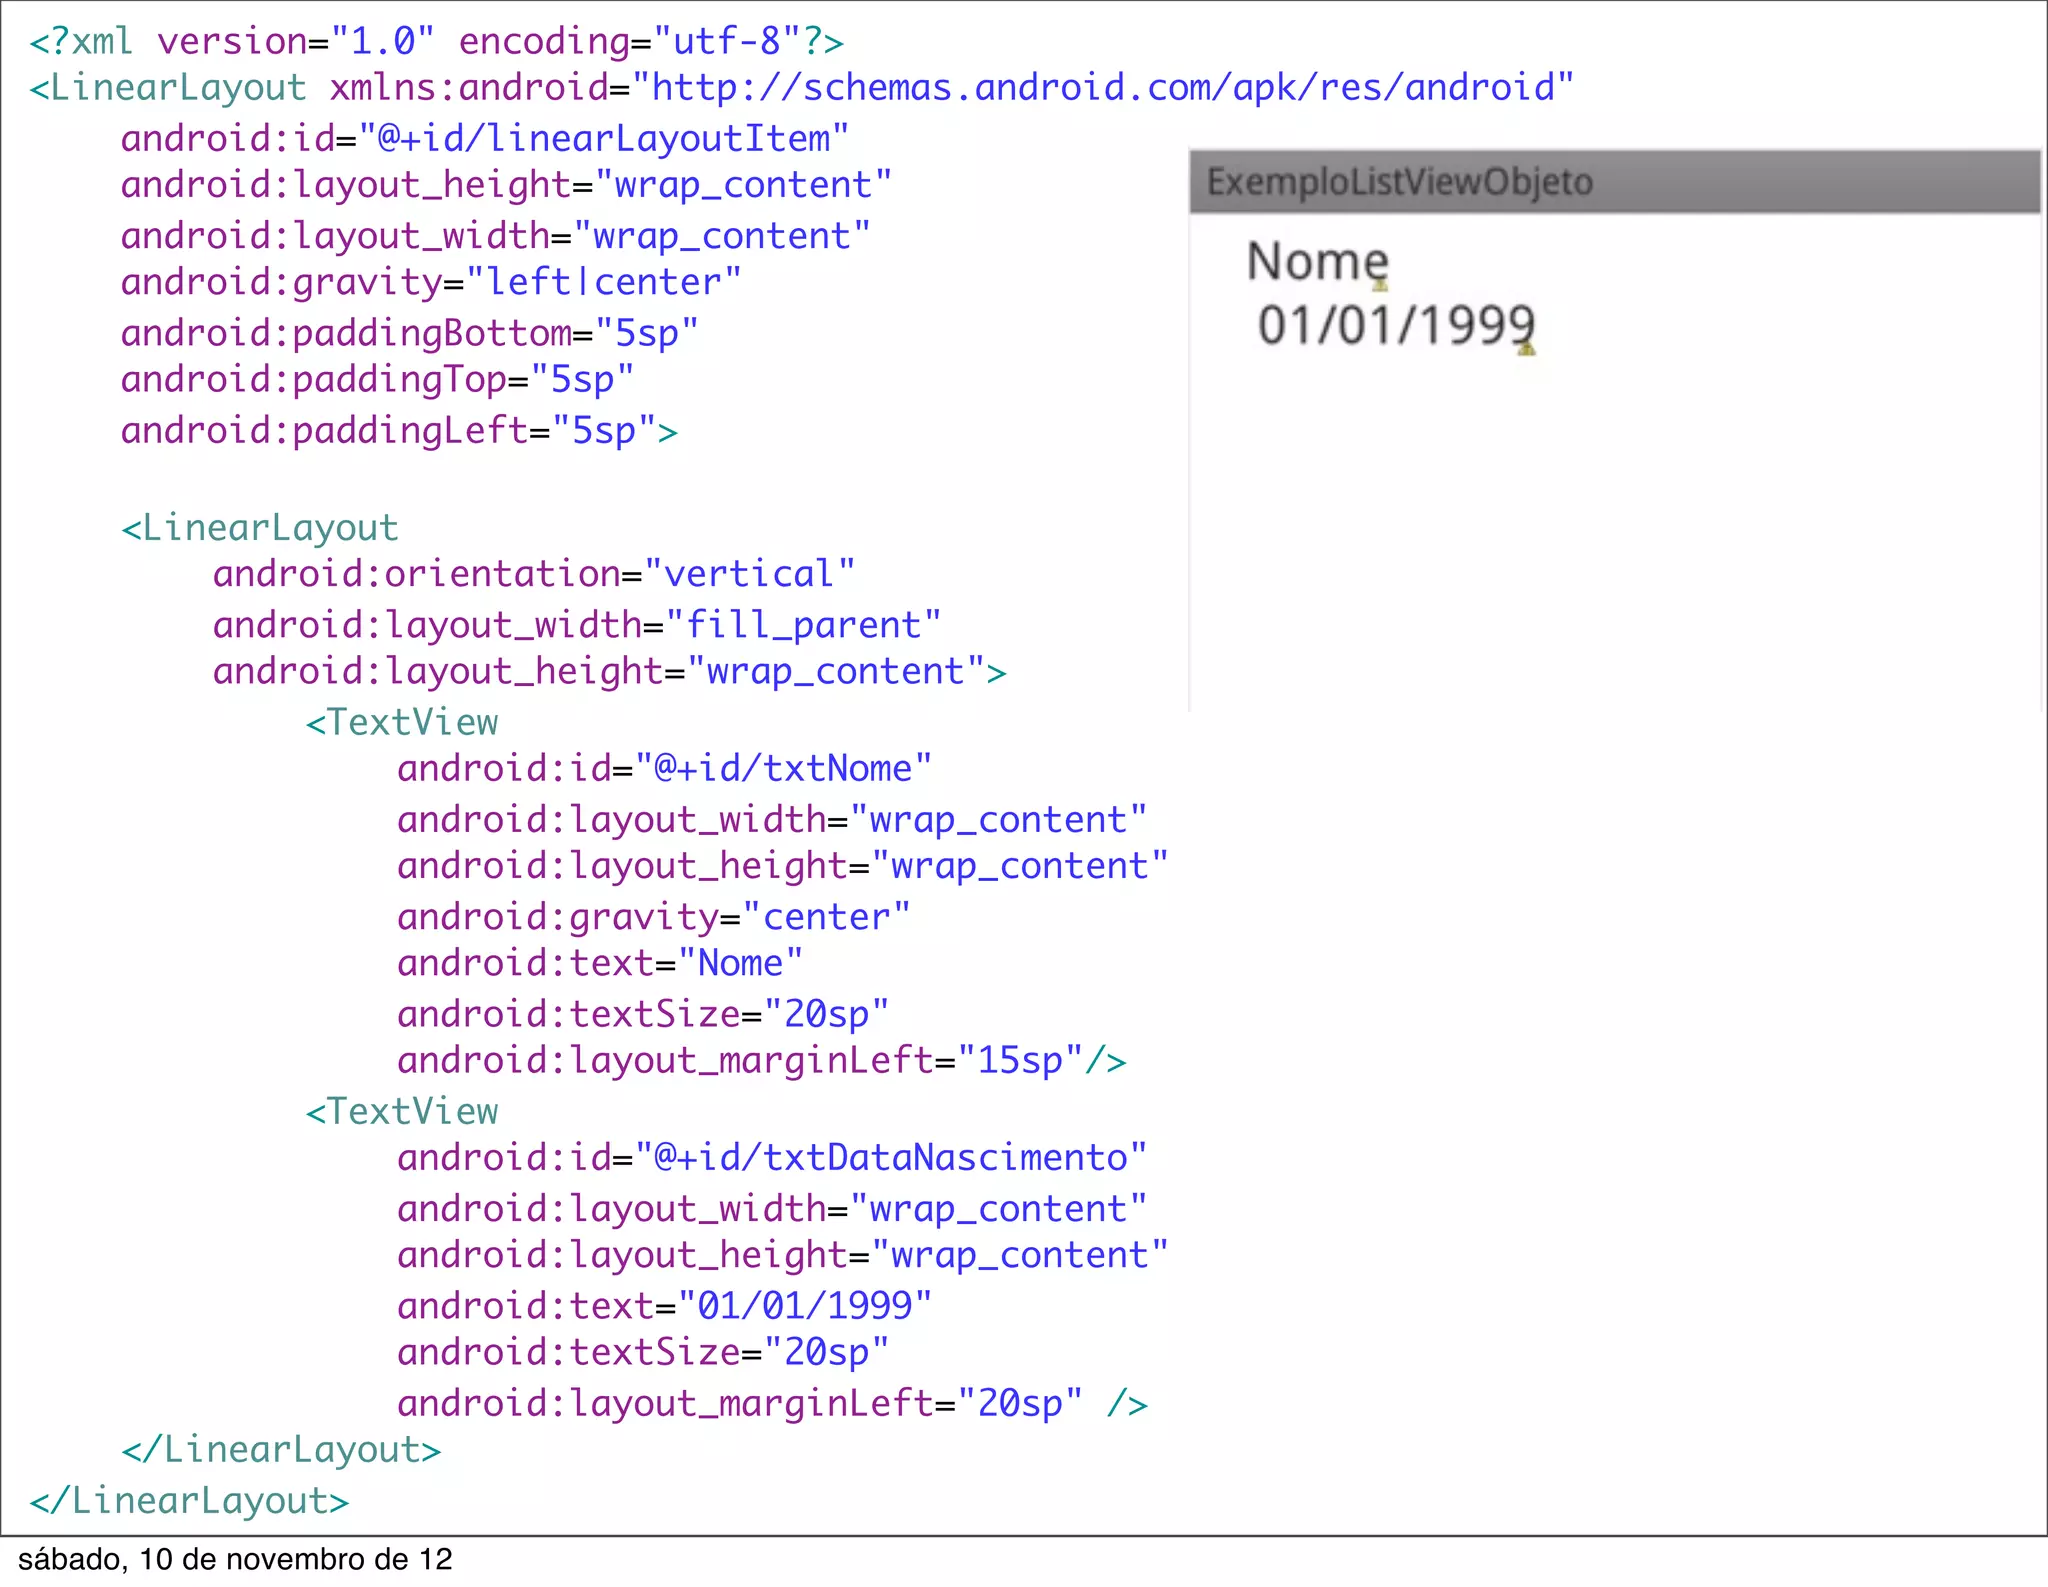Click the android:orientation="vertical" line

534,574
